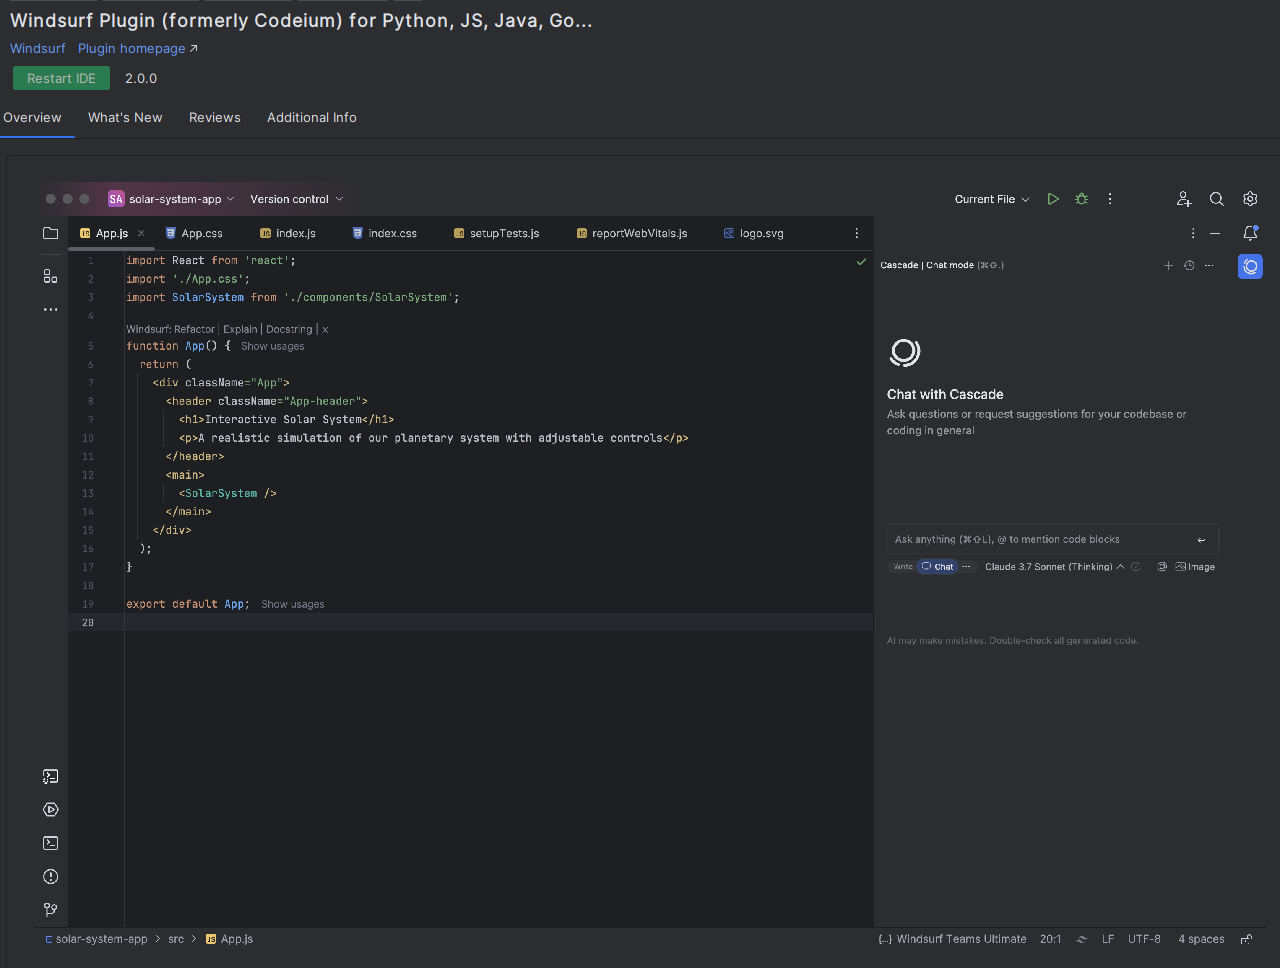
Task: Open Cascade panel more options ellipsis
Action: [x=1209, y=265]
